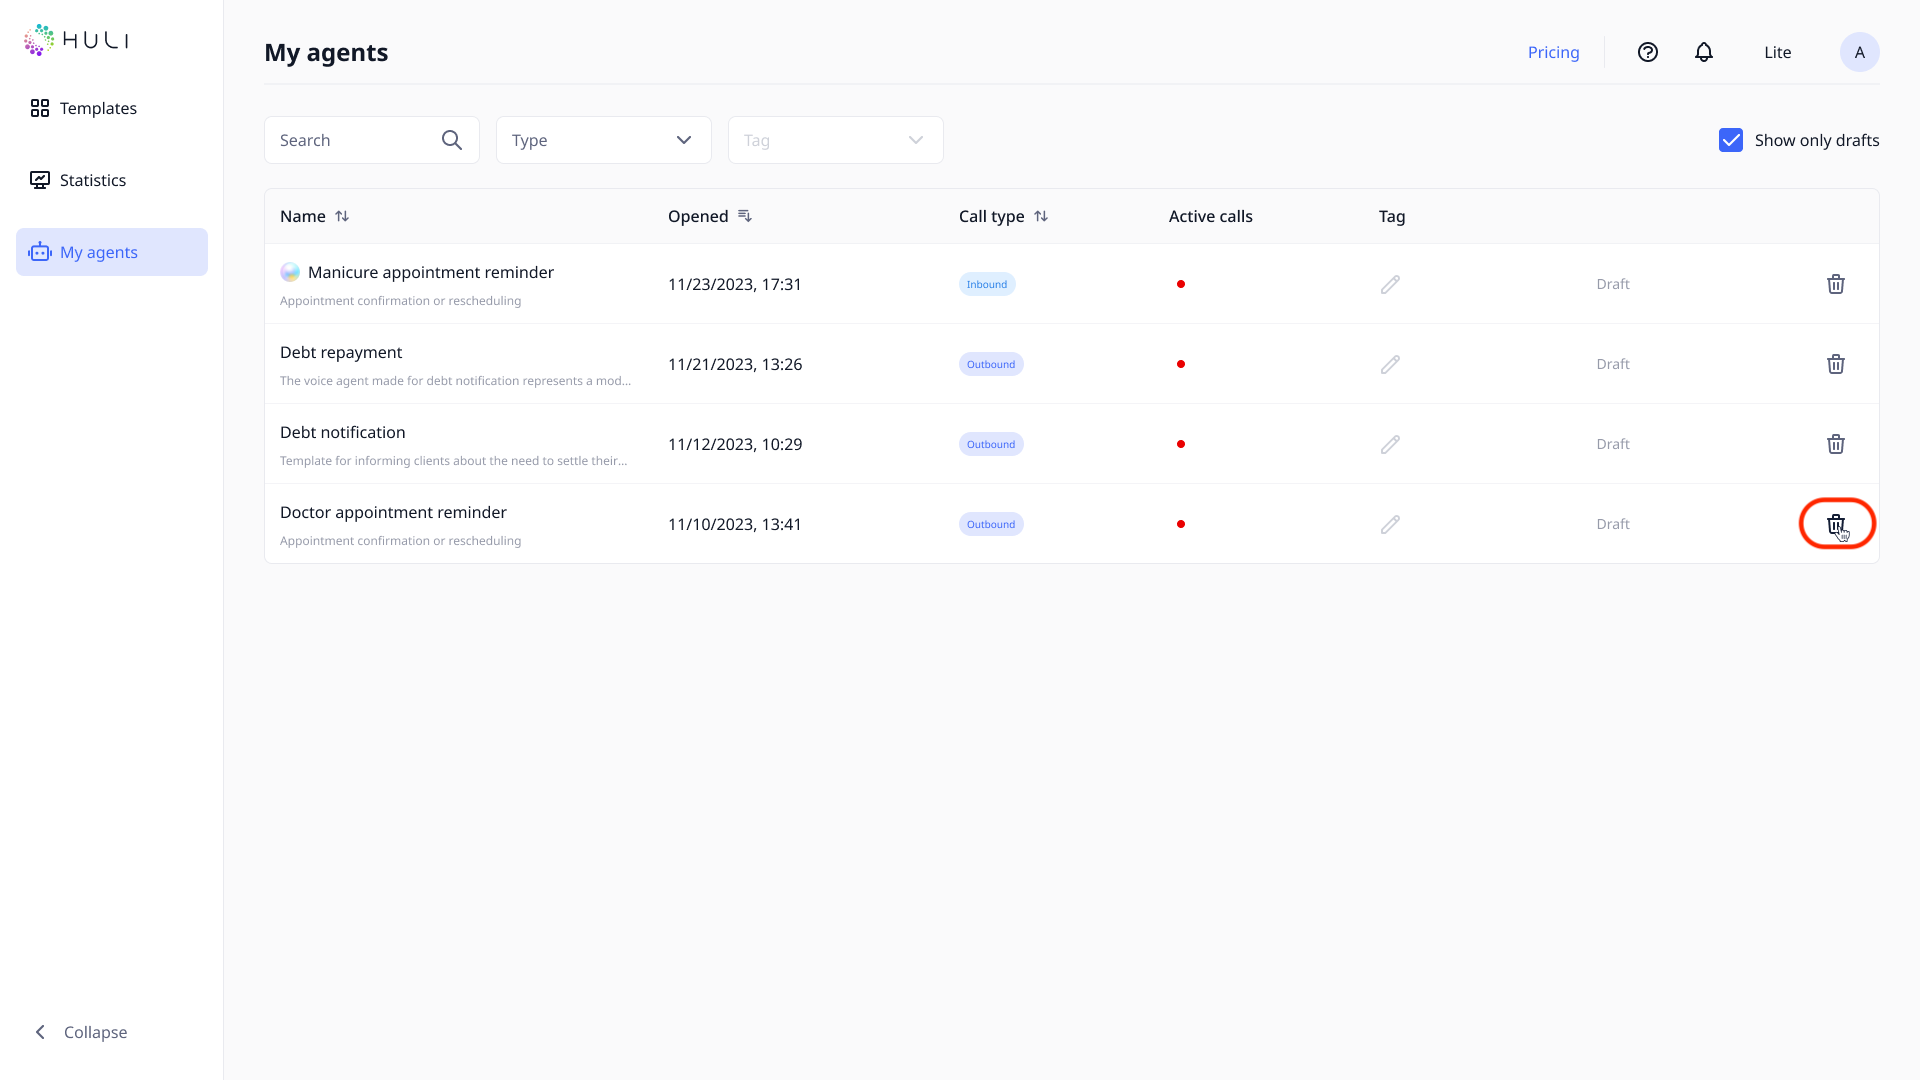
Task: Sort agents by Name column arrows
Action: pos(342,216)
